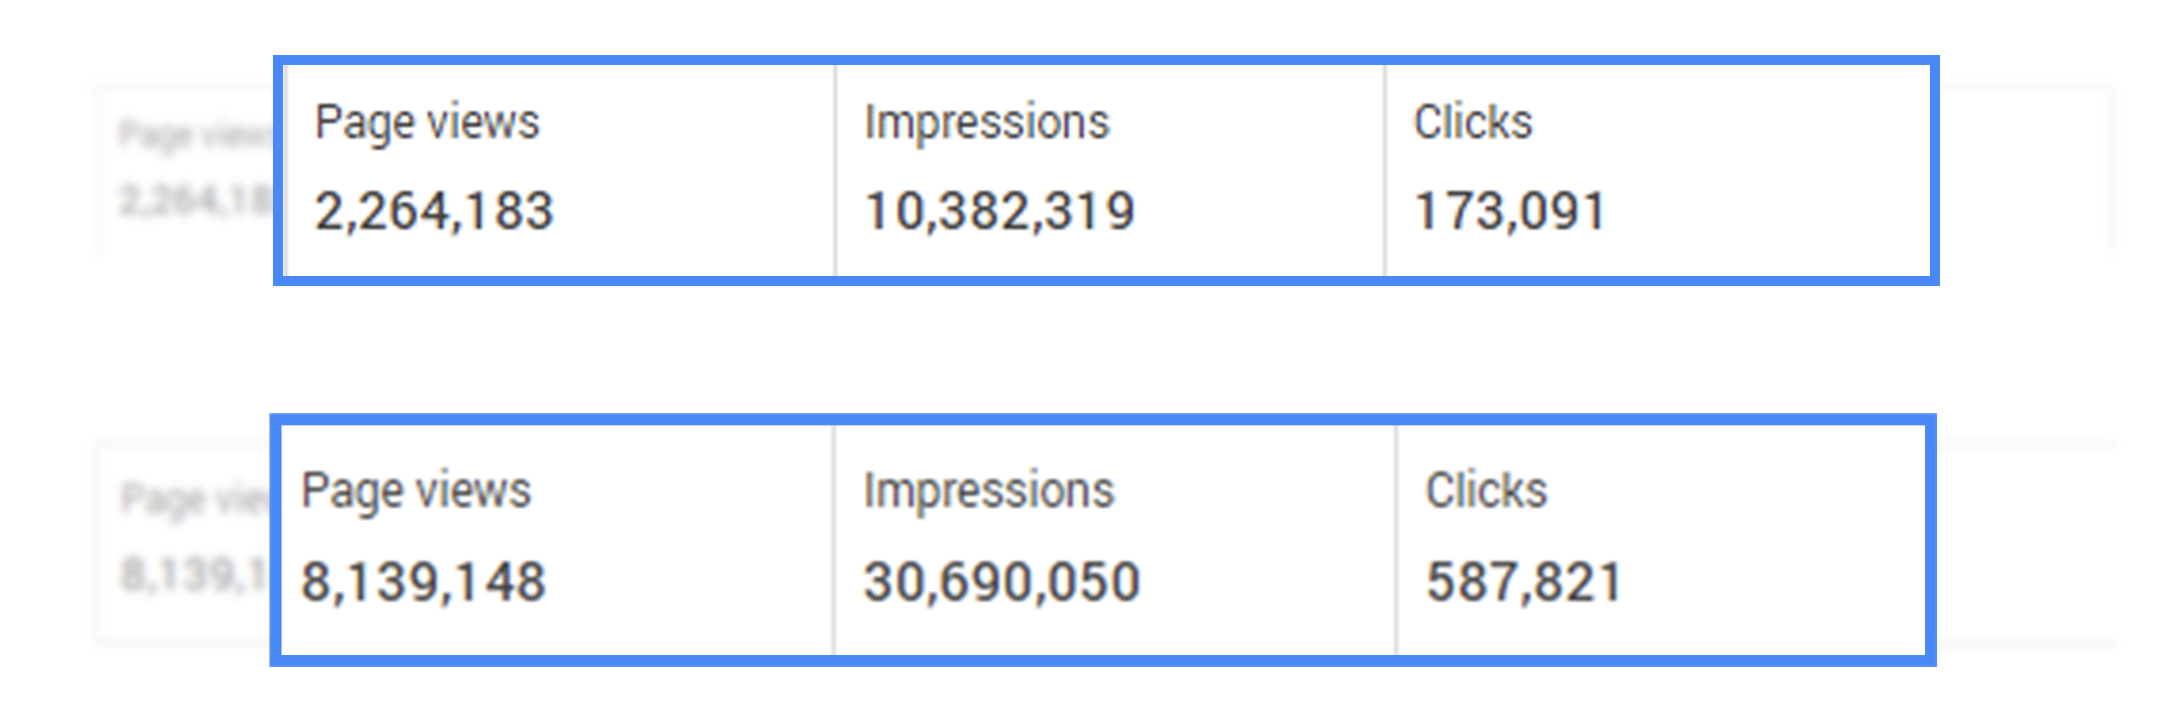Click the top Impressions label

click(x=987, y=123)
